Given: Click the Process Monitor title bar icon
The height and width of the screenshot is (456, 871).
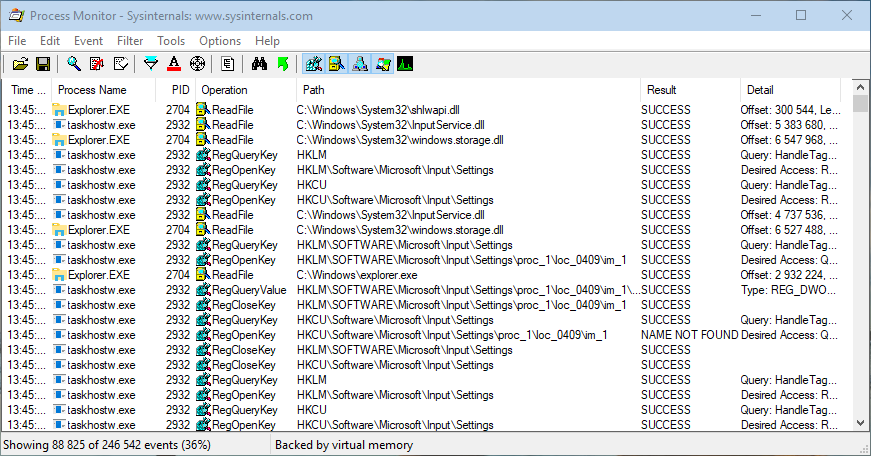Looking at the screenshot, I should pyautogui.click(x=17, y=16).
